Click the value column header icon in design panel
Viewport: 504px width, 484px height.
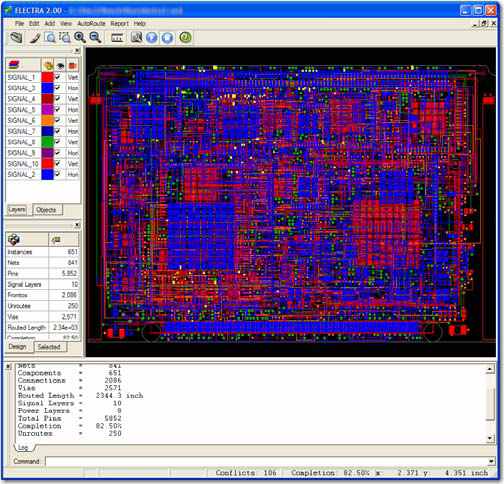(56, 239)
